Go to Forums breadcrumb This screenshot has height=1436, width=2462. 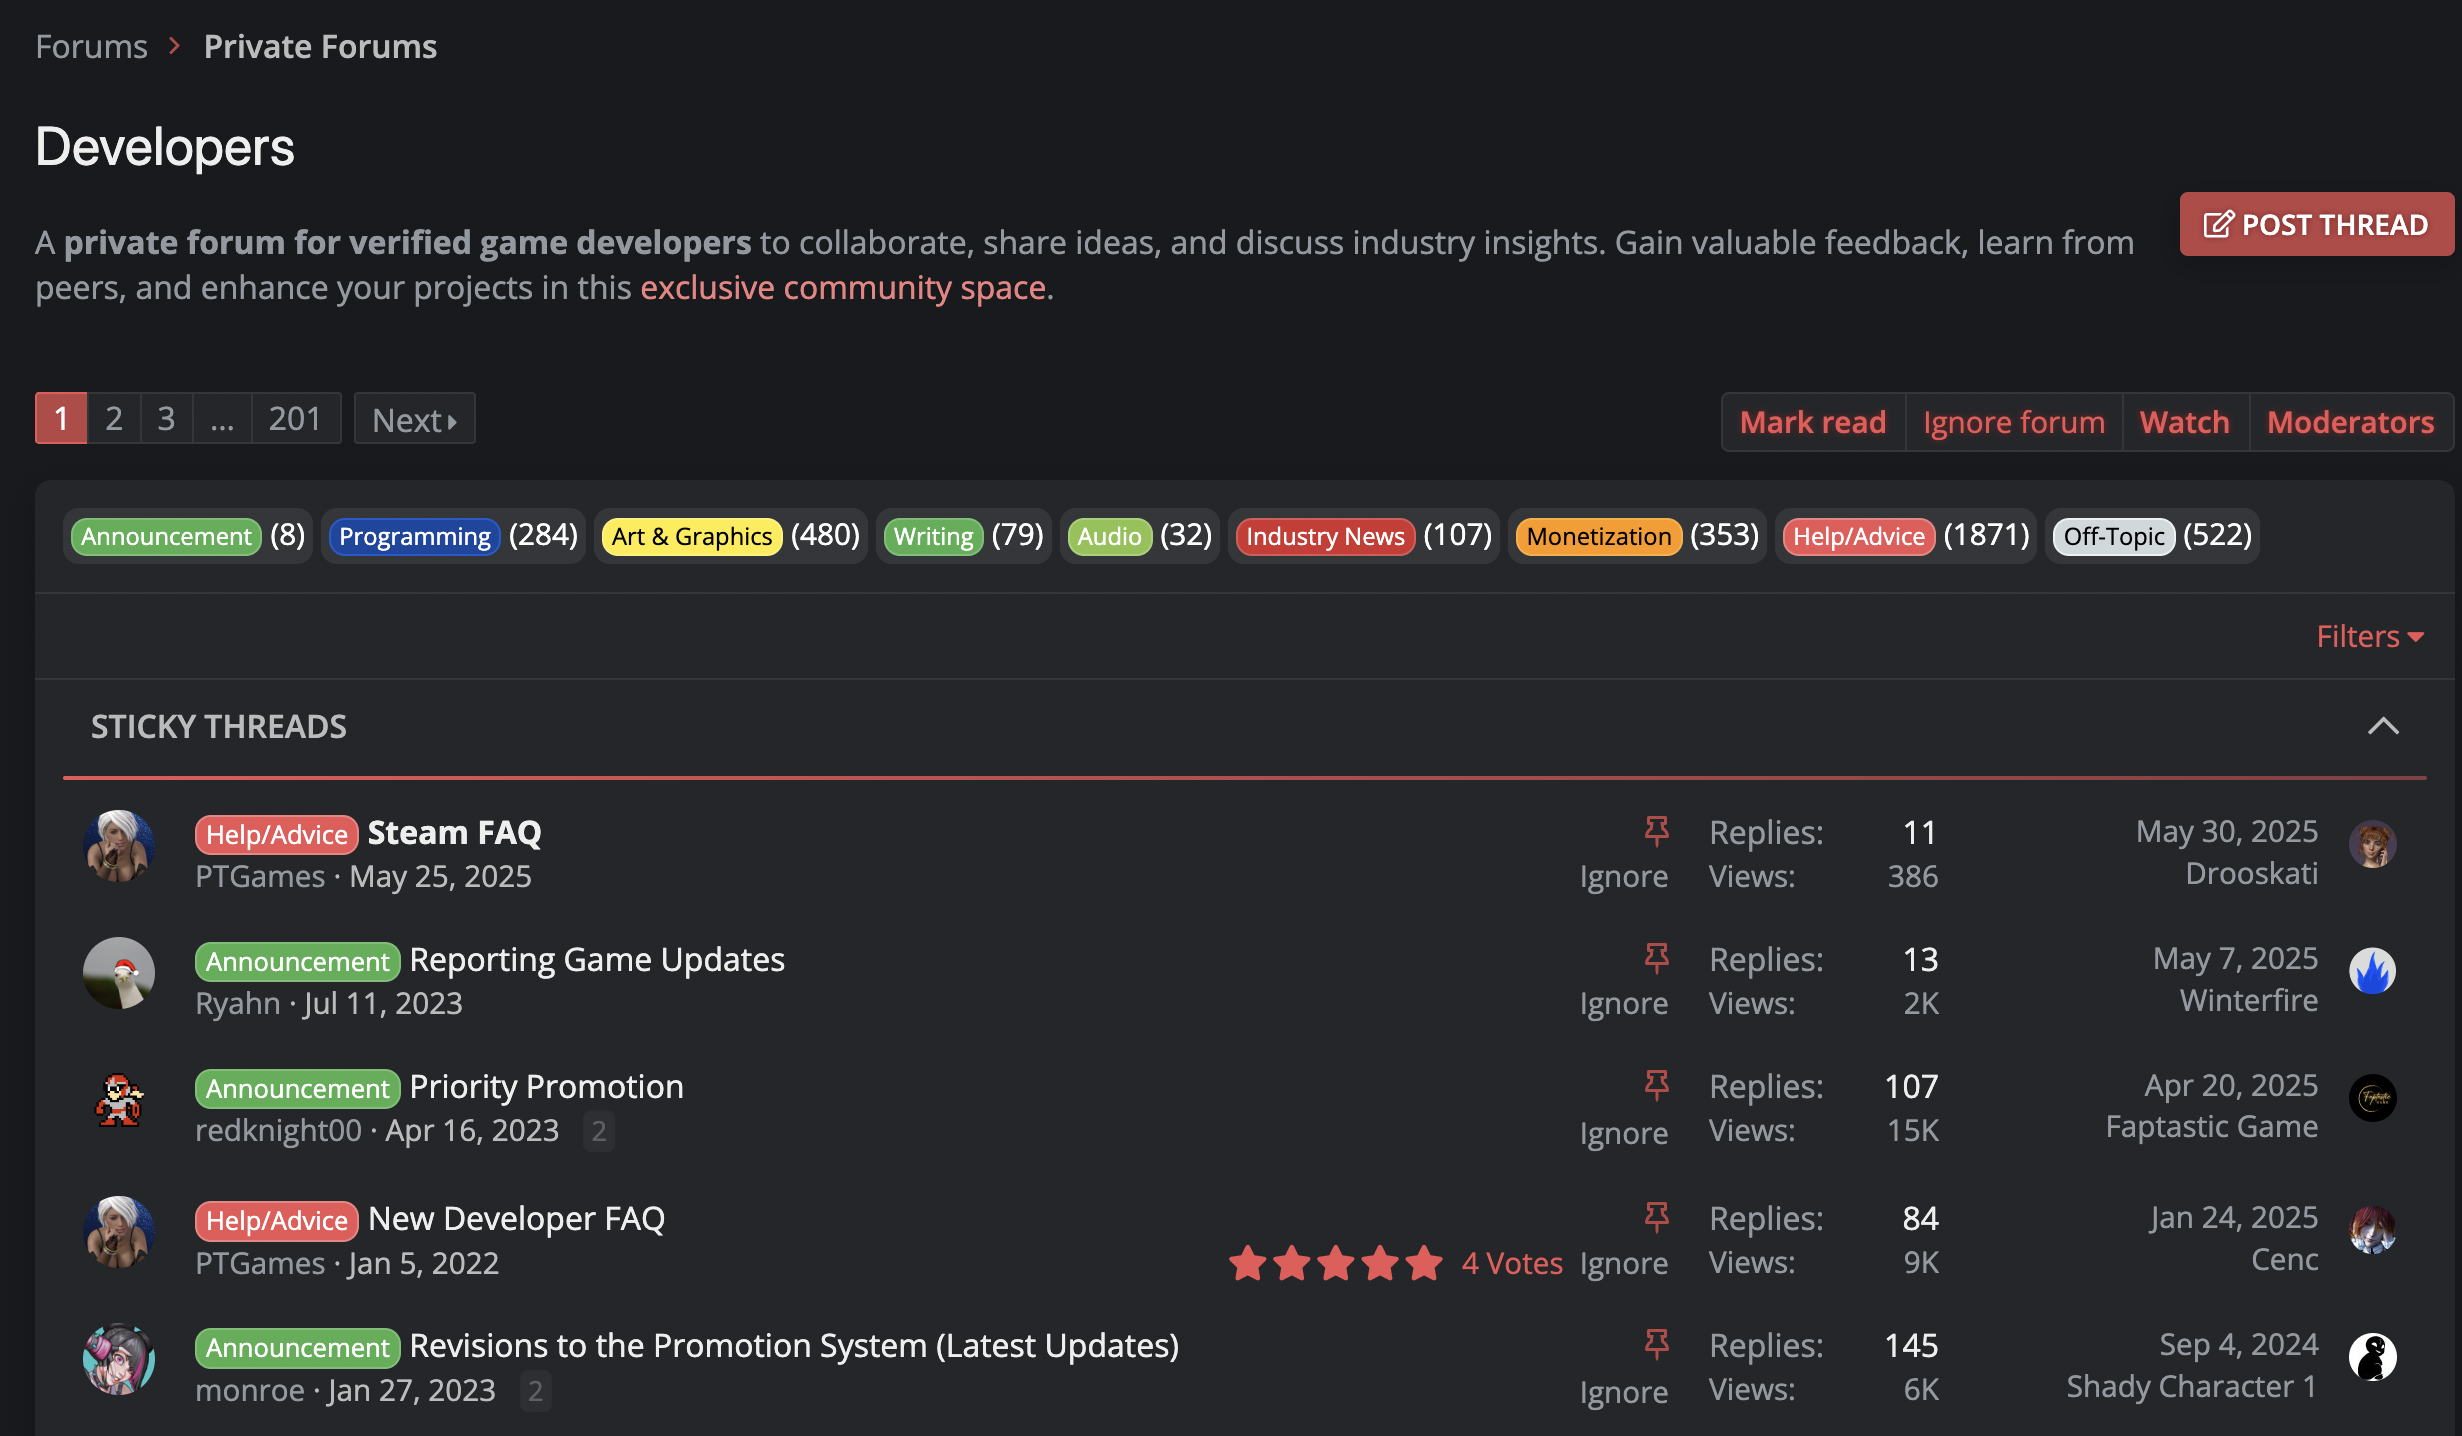91,46
